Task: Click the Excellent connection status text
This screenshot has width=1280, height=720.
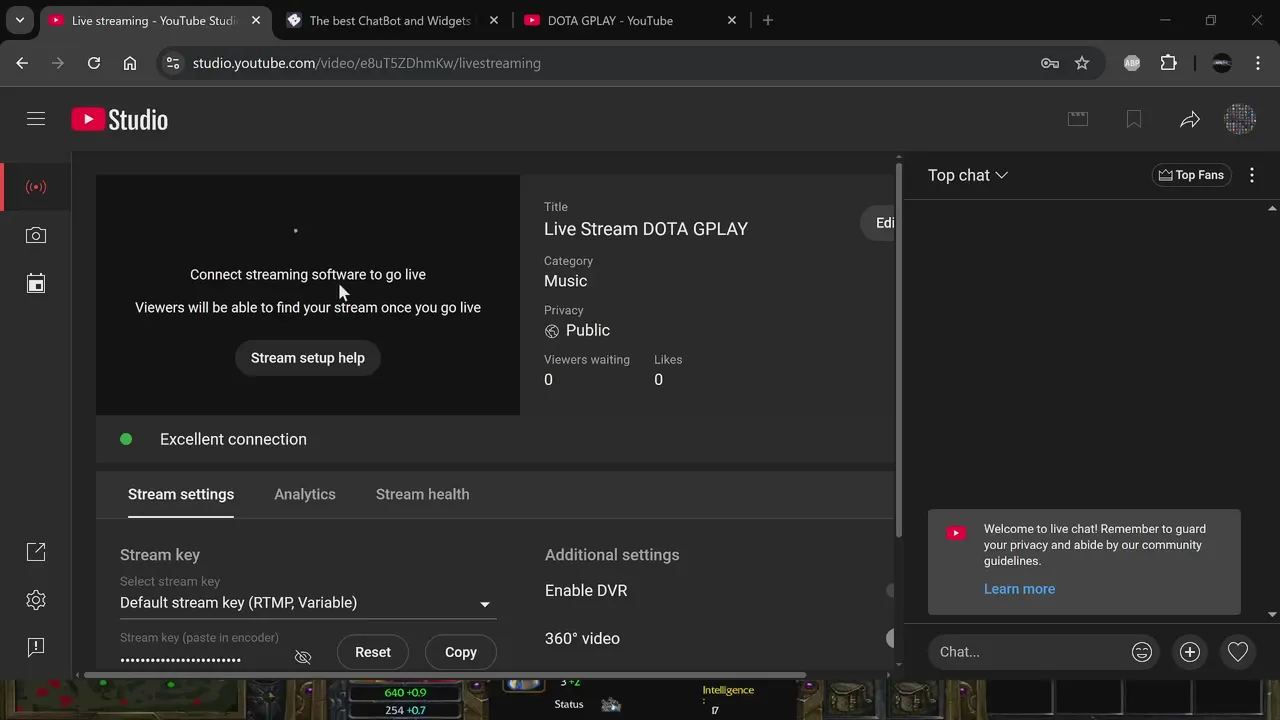Action: pos(233,439)
